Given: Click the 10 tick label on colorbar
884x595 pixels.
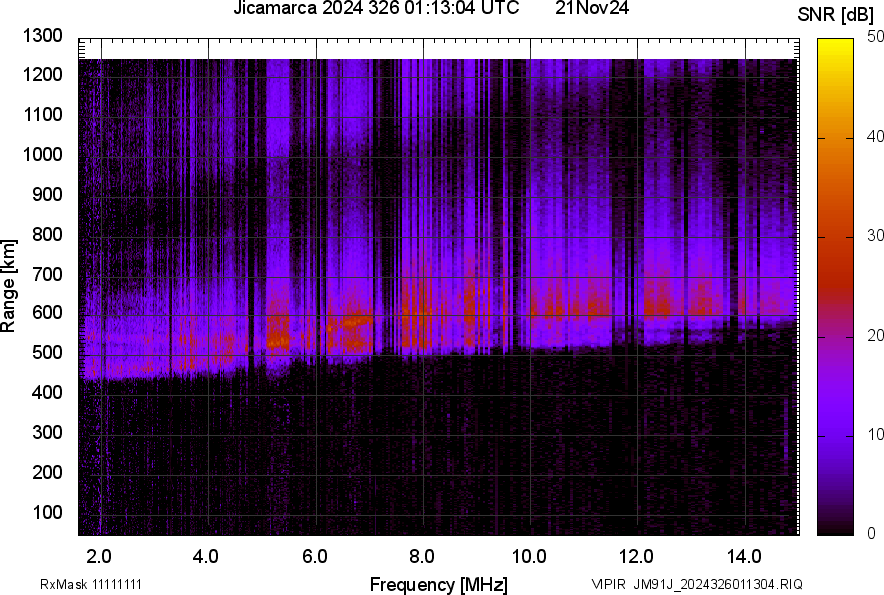Looking at the screenshot, I should pos(877,435).
